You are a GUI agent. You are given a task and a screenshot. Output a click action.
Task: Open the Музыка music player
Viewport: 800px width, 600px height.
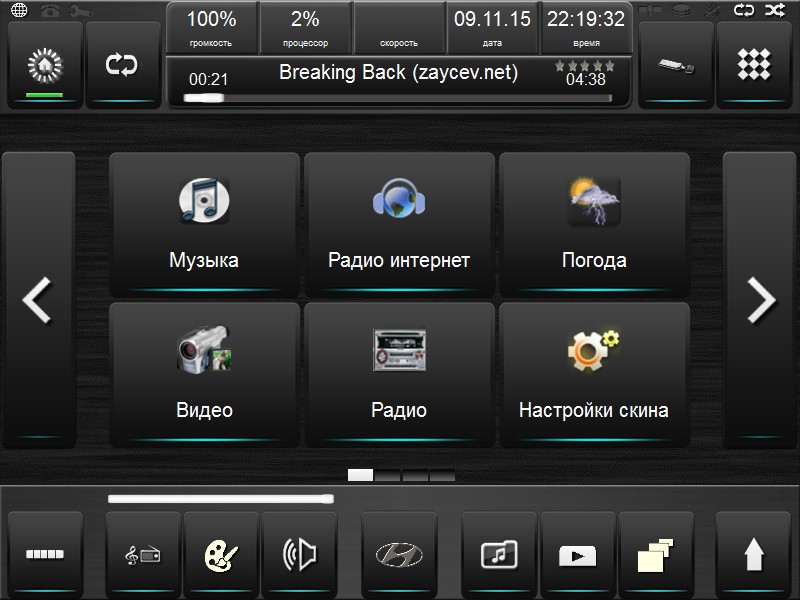pos(204,224)
